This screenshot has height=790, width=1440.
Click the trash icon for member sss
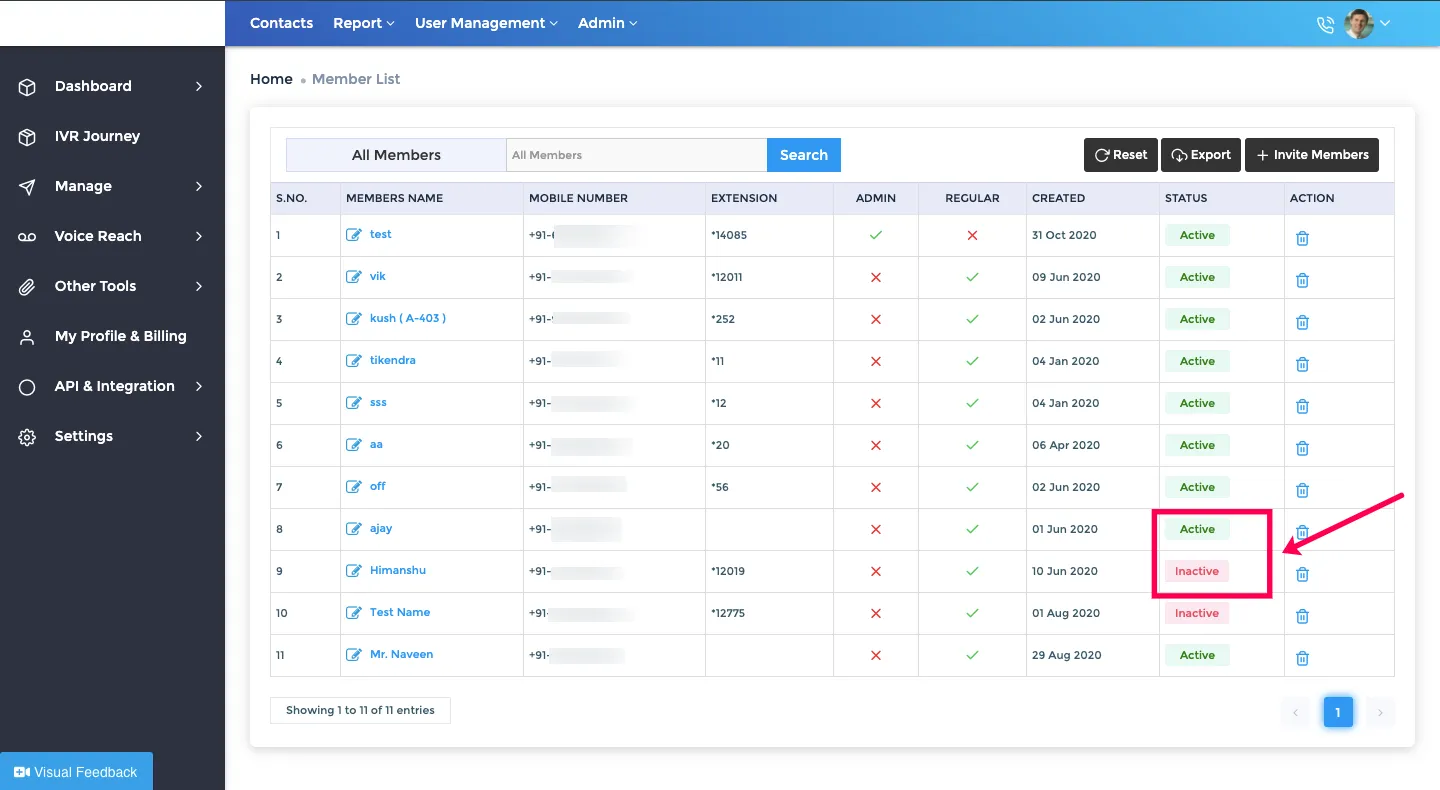(x=1302, y=406)
